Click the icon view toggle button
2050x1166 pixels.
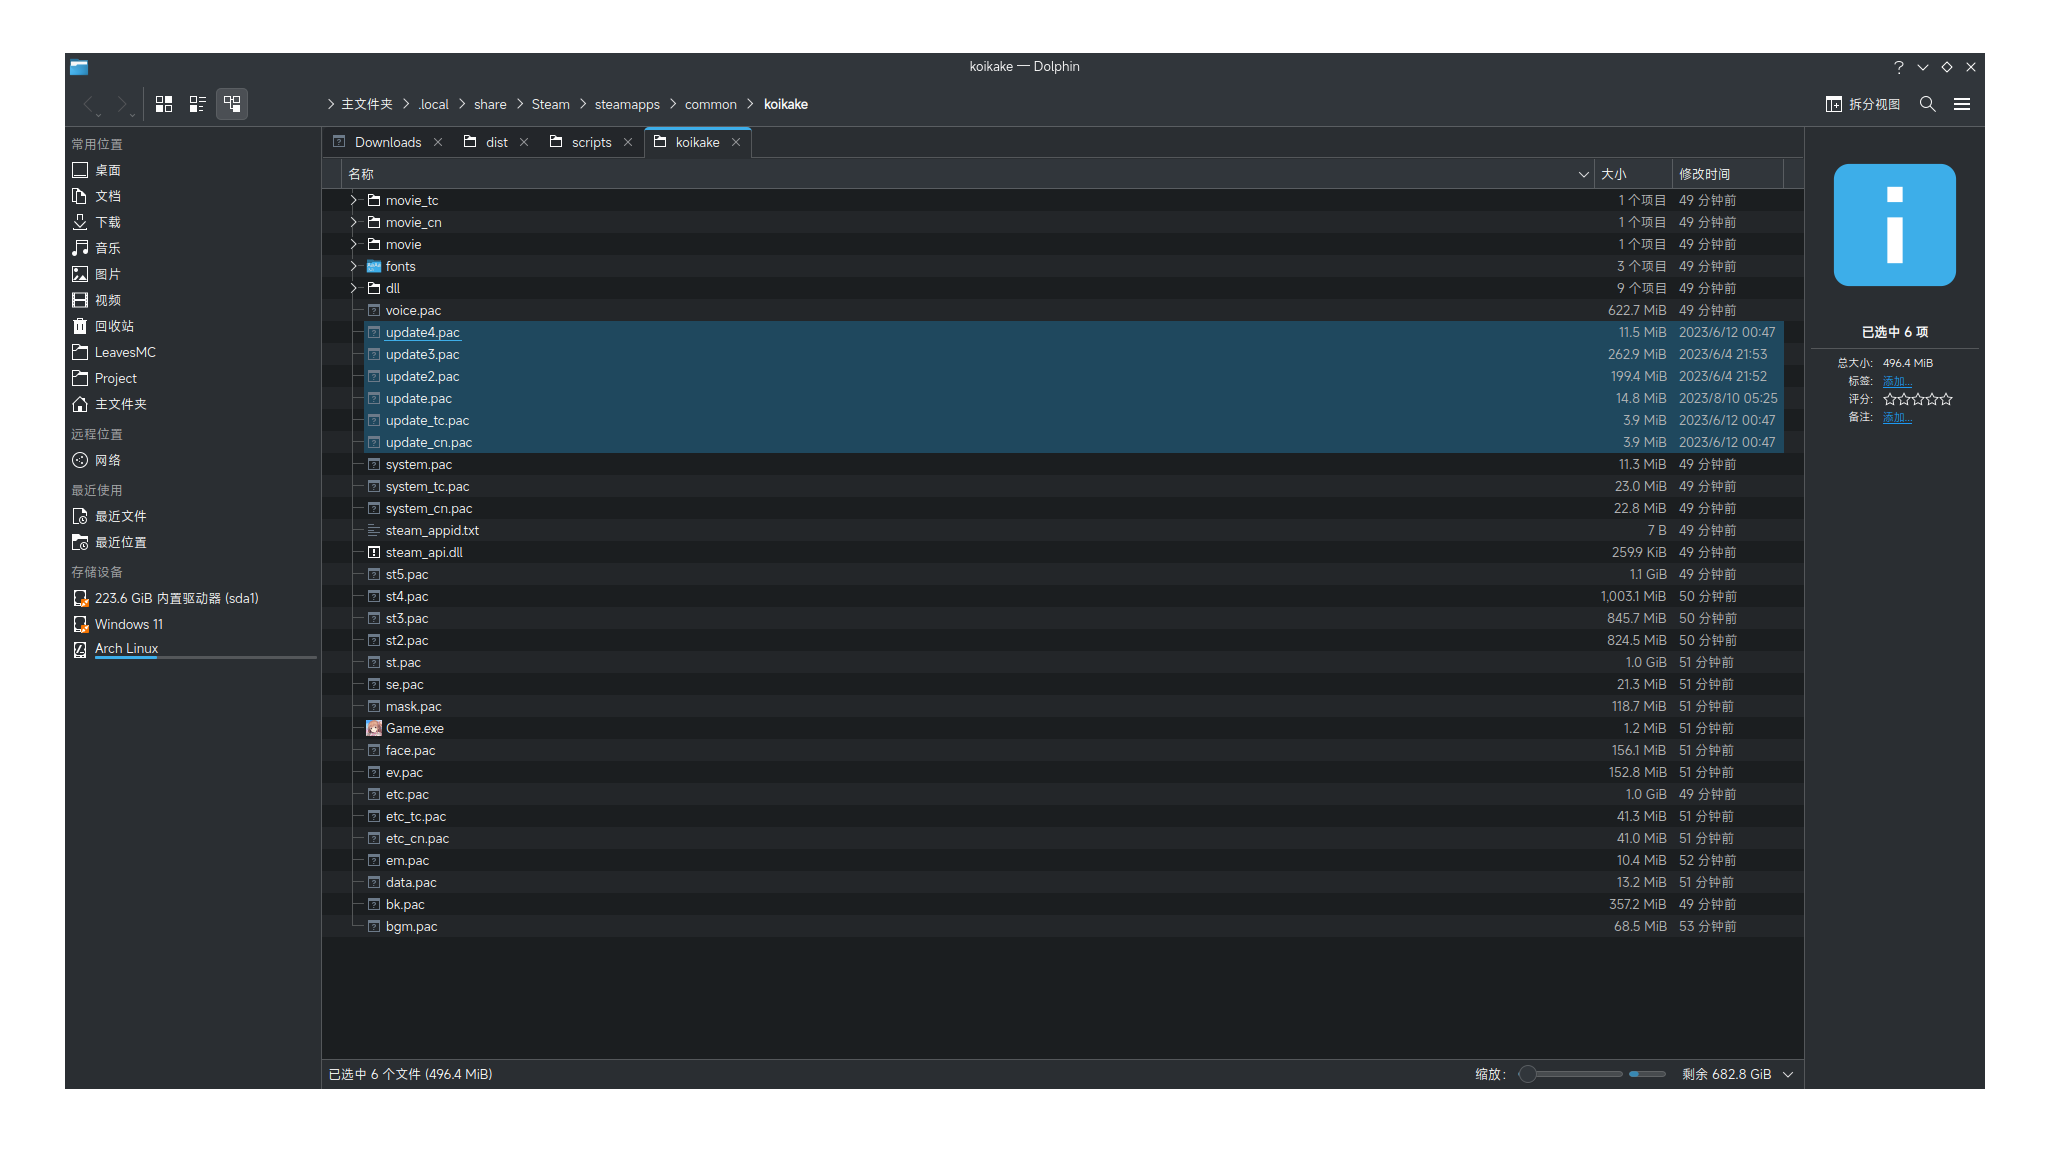coord(163,103)
